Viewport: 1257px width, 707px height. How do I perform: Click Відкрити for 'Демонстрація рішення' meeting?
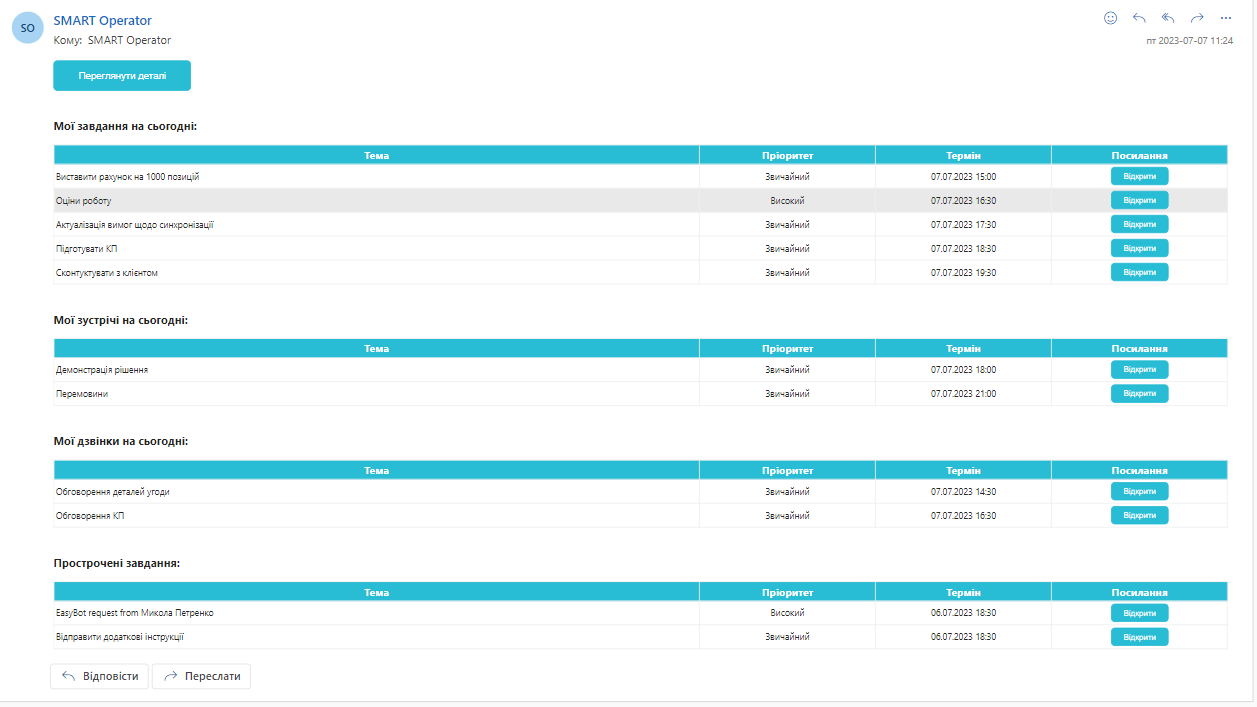(x=1139, y=370)
